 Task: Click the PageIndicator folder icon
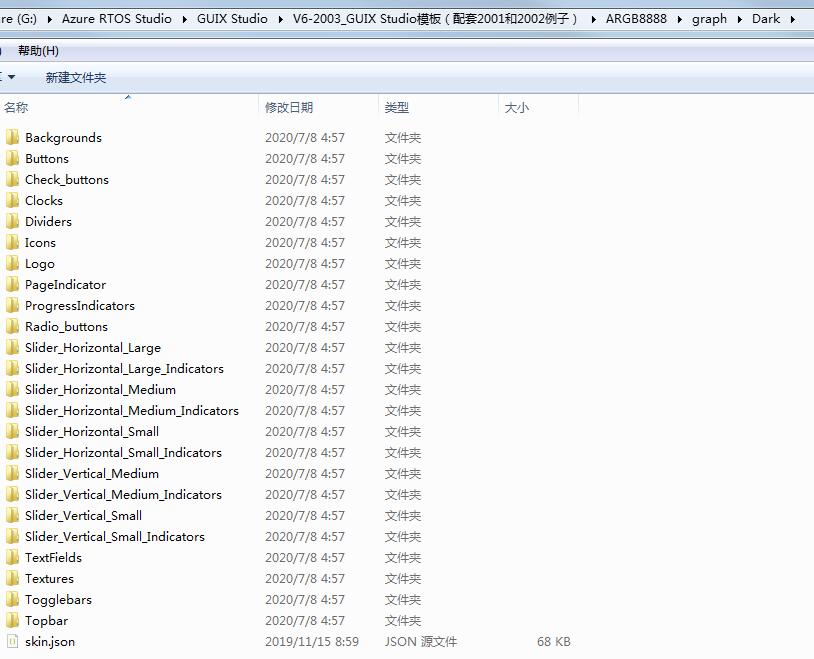coord(12,285)
